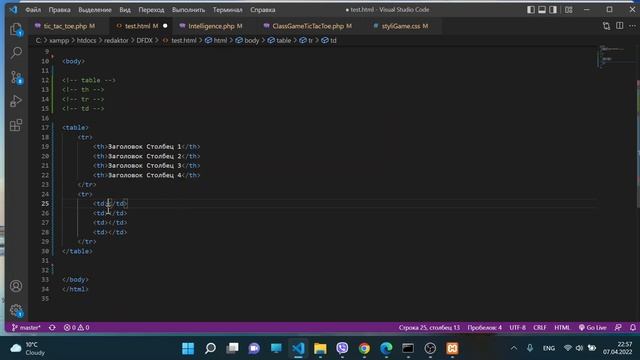Open the Файл menu

[33, 10]
